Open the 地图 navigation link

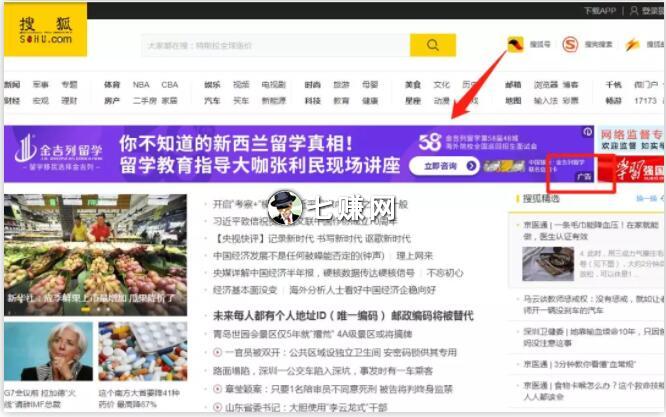click(x=513, y=101)
